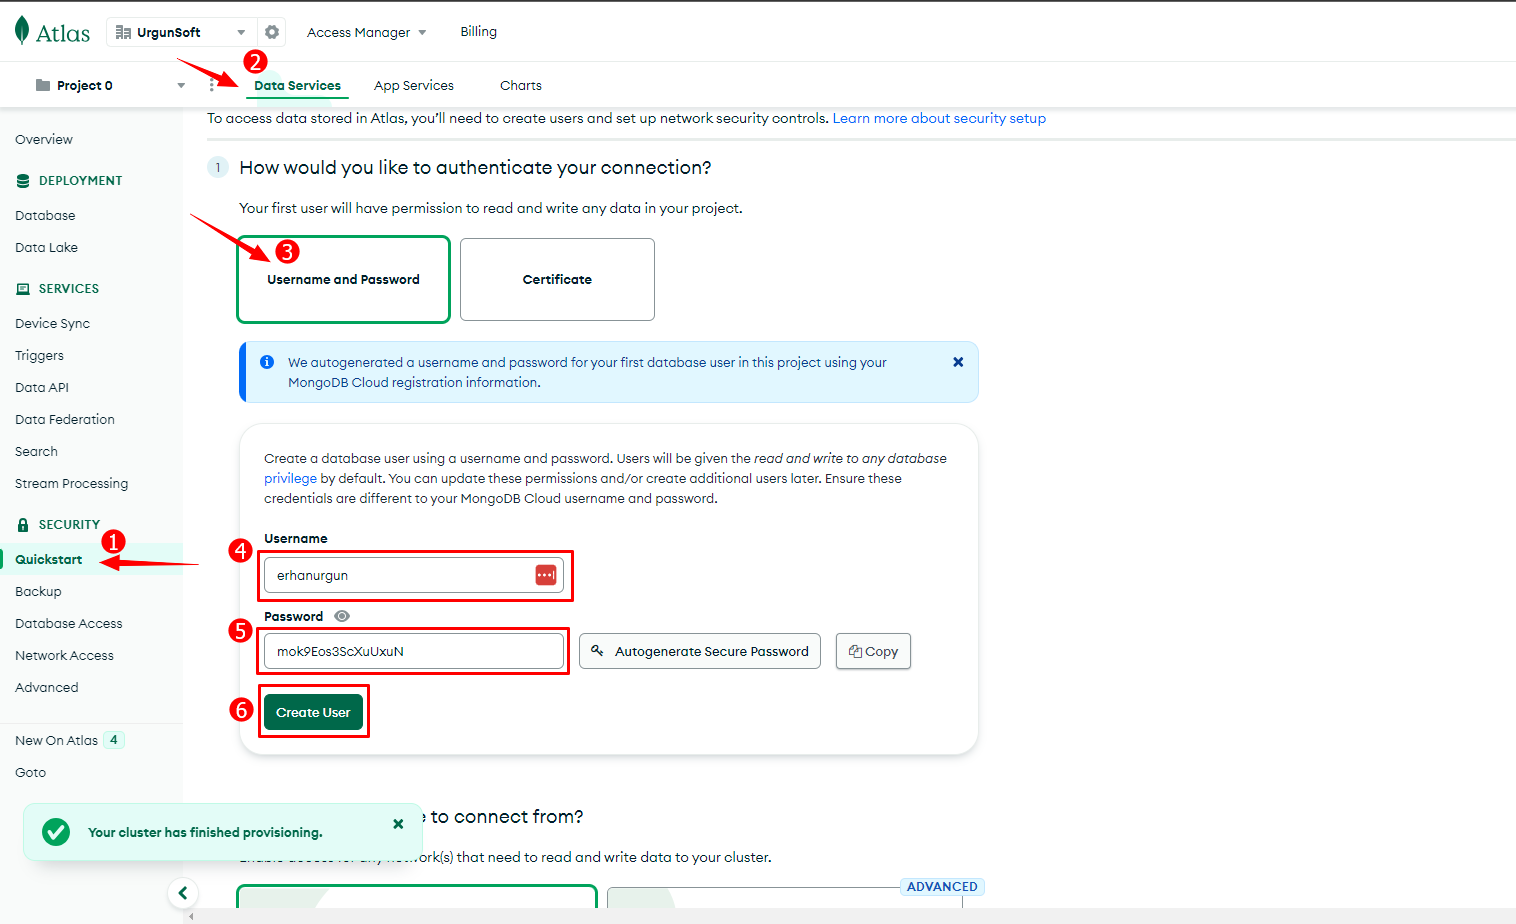
Task: Open New On Atlas item
Action: point(56,740)
